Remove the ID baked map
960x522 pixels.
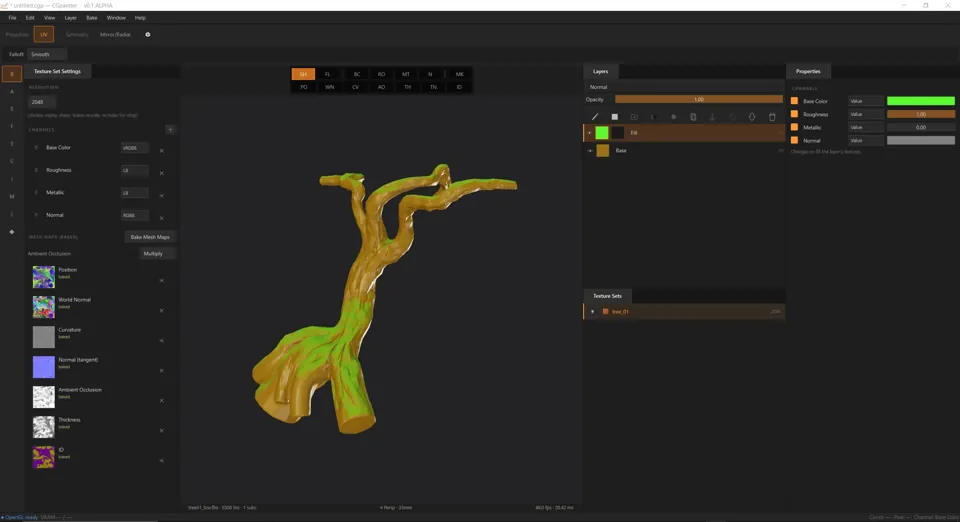click(162, 461)
